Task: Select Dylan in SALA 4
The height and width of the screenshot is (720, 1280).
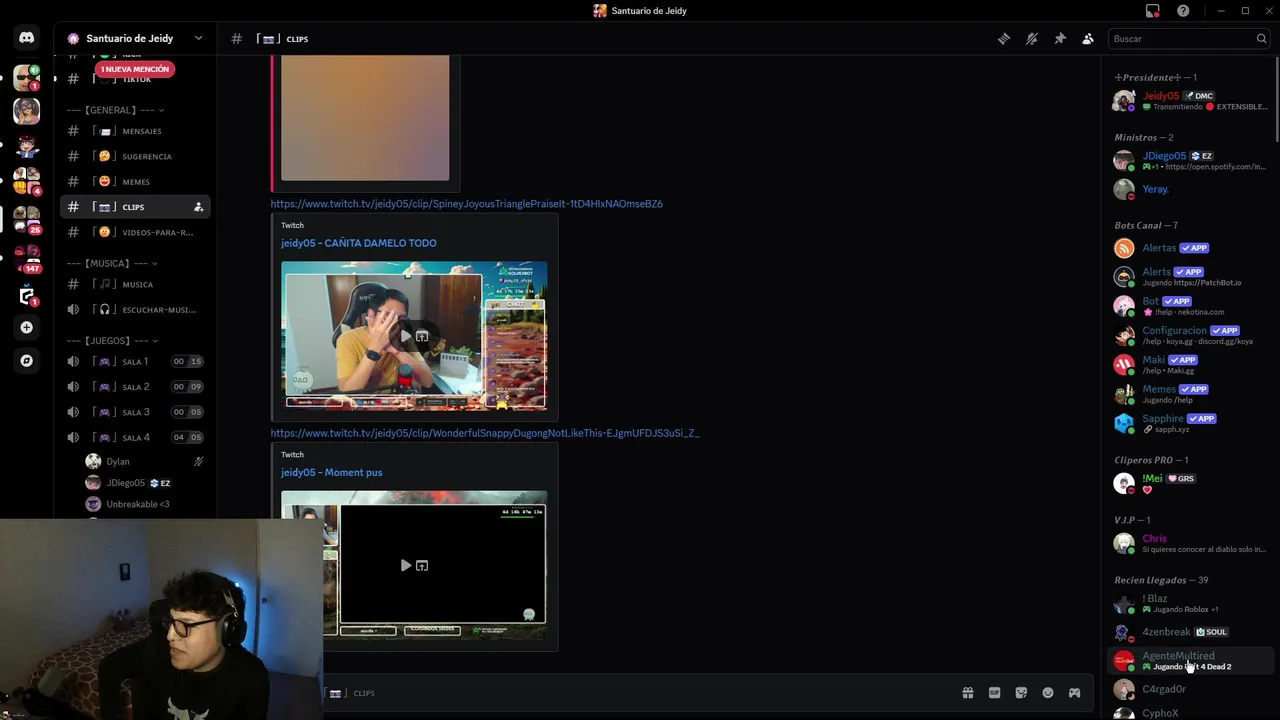Action: click(x=145, y=461)
